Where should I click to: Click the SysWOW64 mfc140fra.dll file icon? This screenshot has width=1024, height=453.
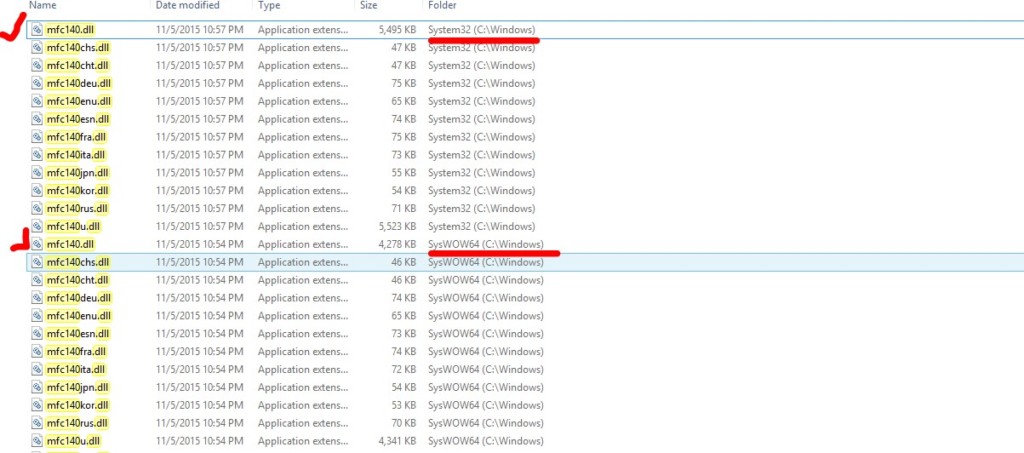(x=37, y=352)
